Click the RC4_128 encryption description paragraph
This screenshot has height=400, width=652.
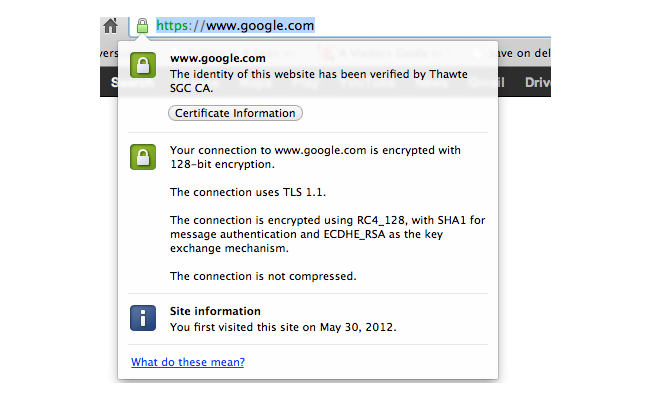[x=328, y=234]
